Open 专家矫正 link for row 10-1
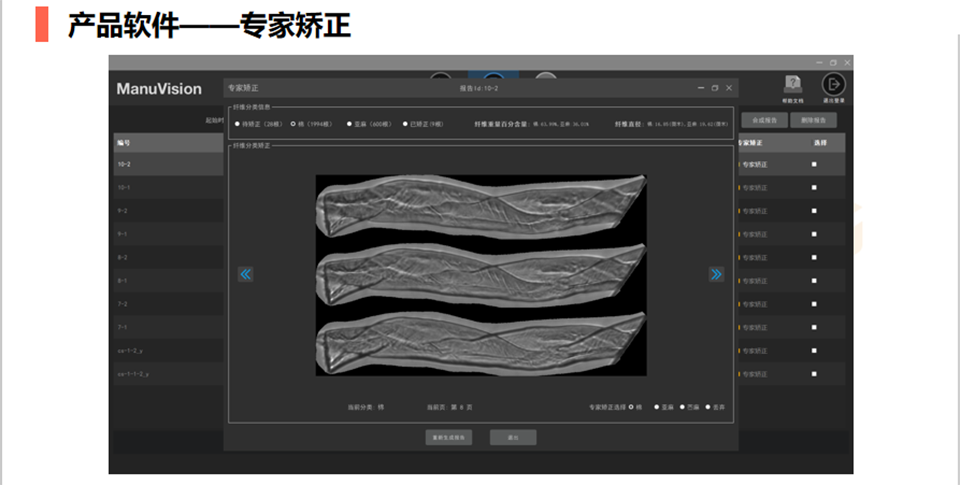The width and height of the screenshot is (960, 485). tap(754, 188)
